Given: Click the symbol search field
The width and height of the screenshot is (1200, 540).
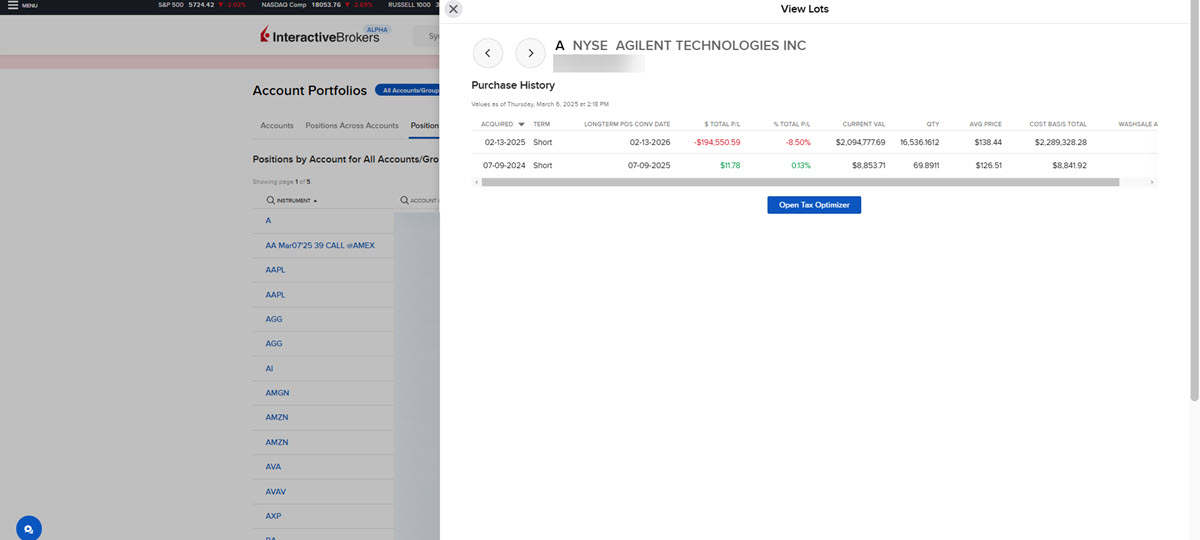Looking at the screenshot, I should (x=428, y=37).
